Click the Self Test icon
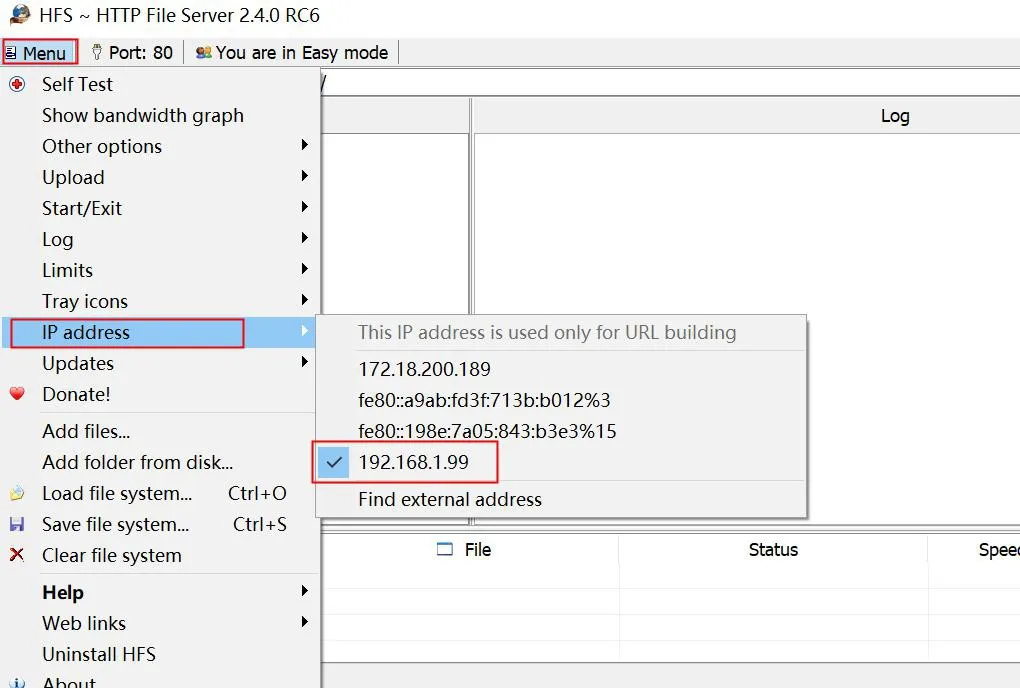Viewport: 1020px width, 688px height. (15, 84)
